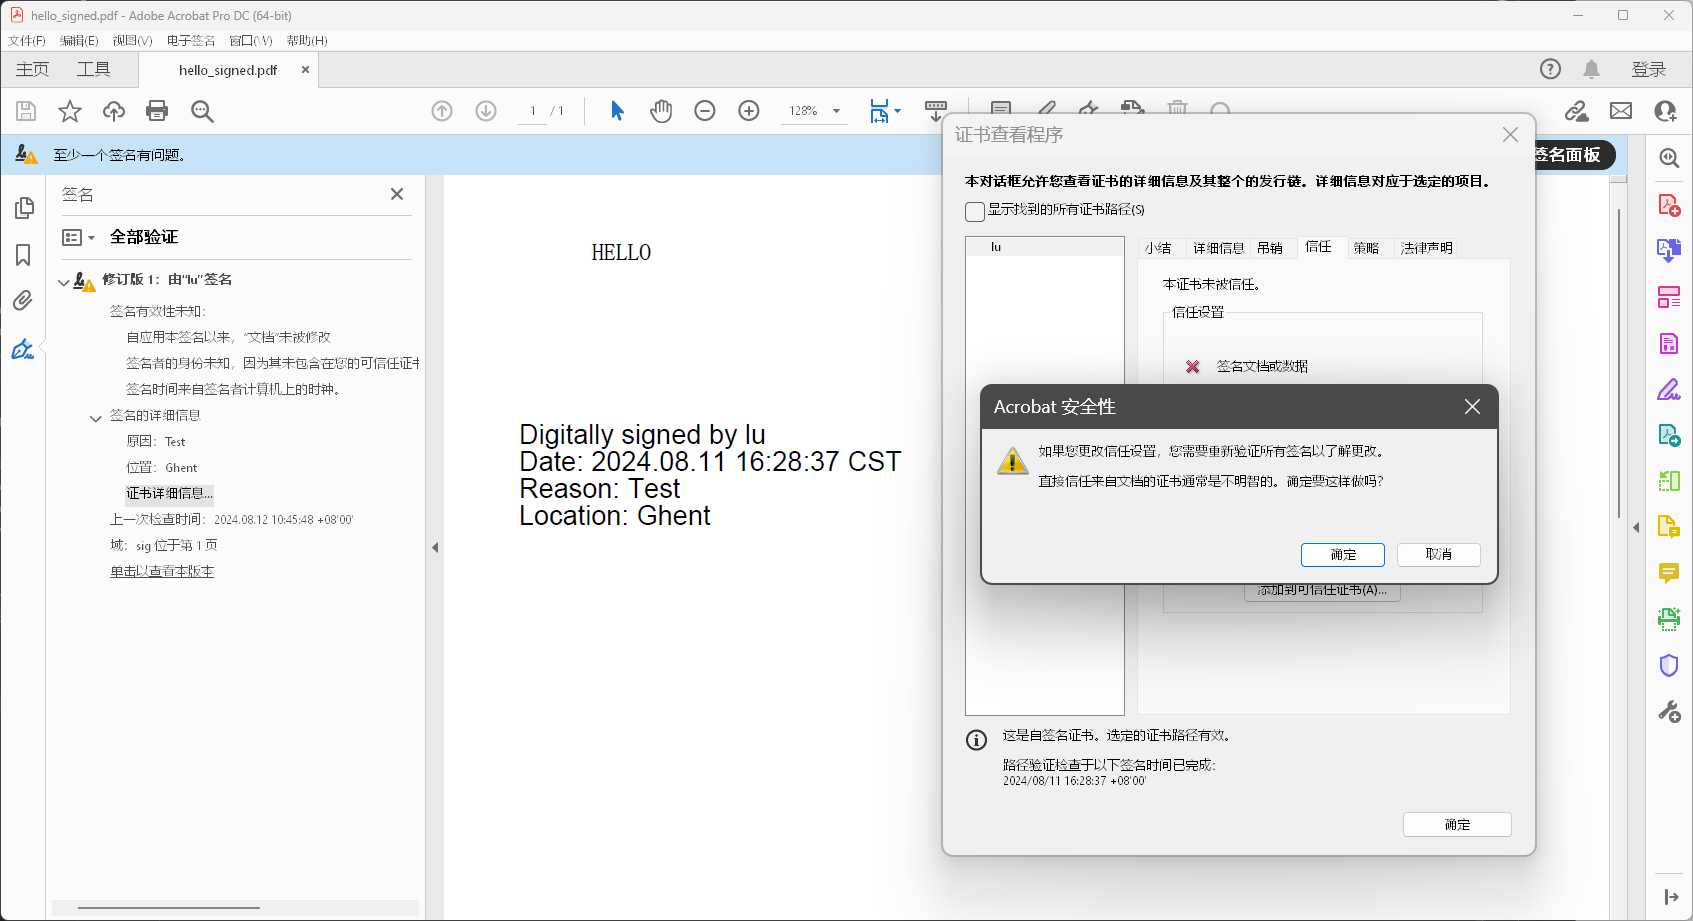Confirm the Acrobat security warning with 确定
1693x921 pixels.
point(1343,555)
